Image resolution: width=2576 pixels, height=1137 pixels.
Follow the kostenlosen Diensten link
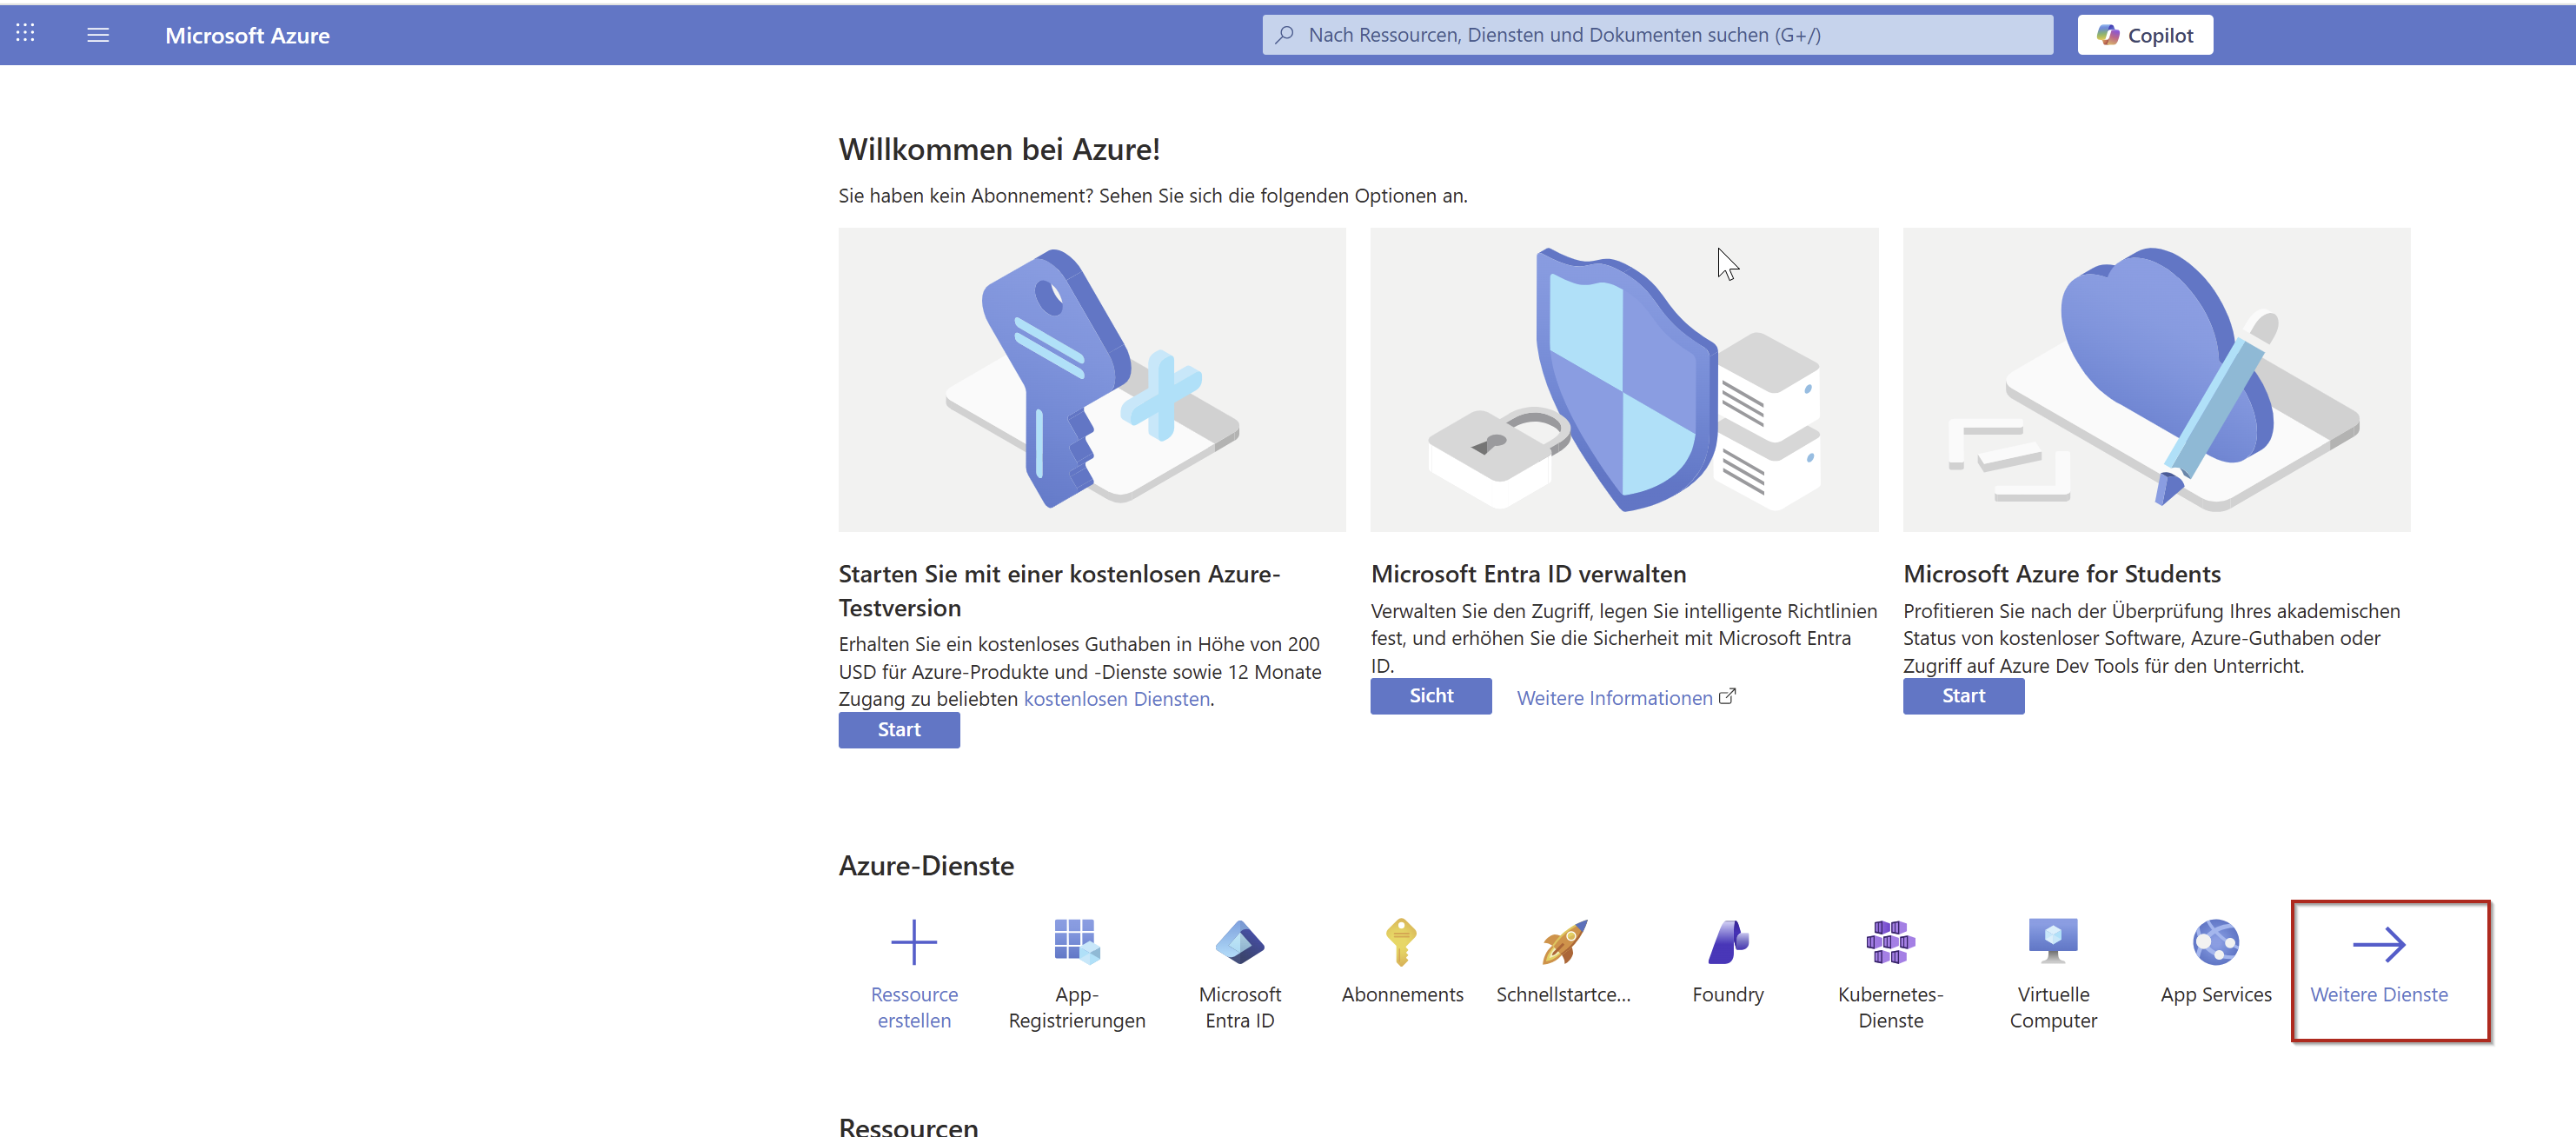(1117, 699)
